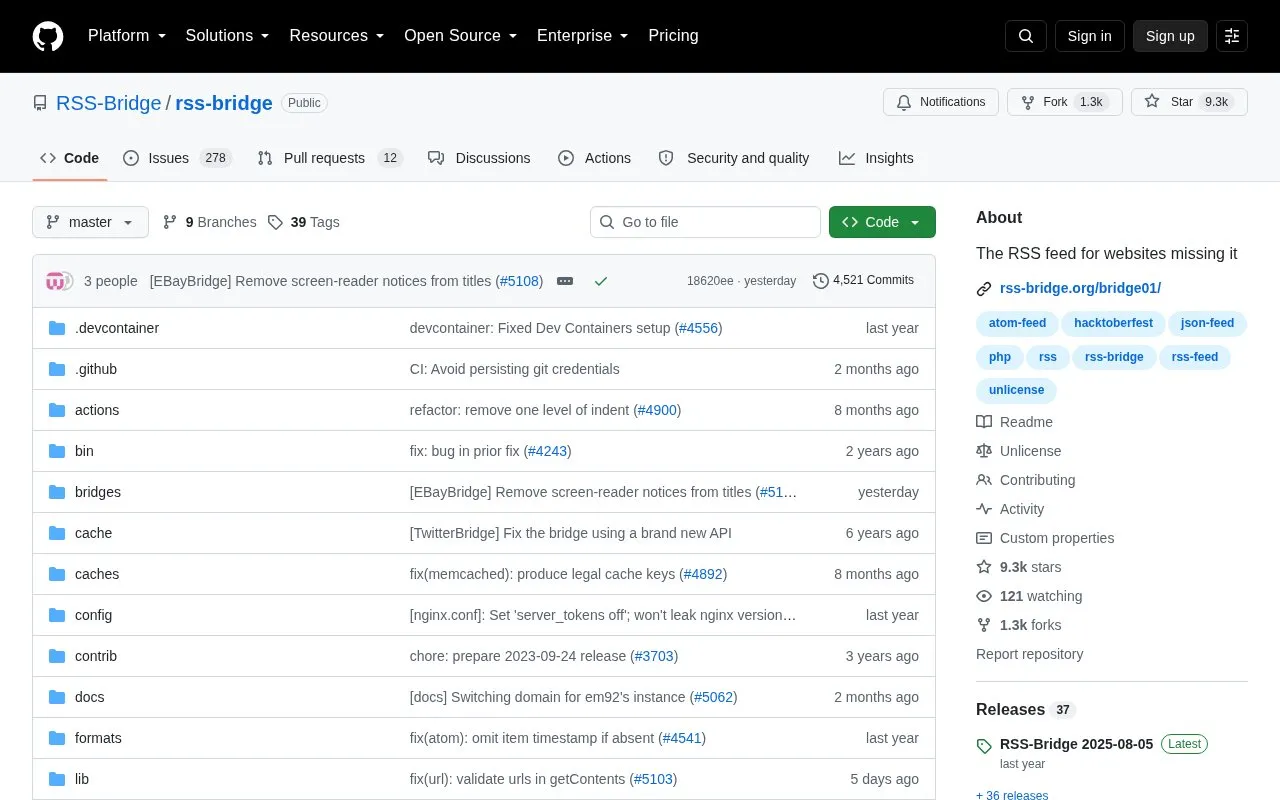Open the Unlicense license link
Screen dimensions: 1280x800
[1018, 451]
